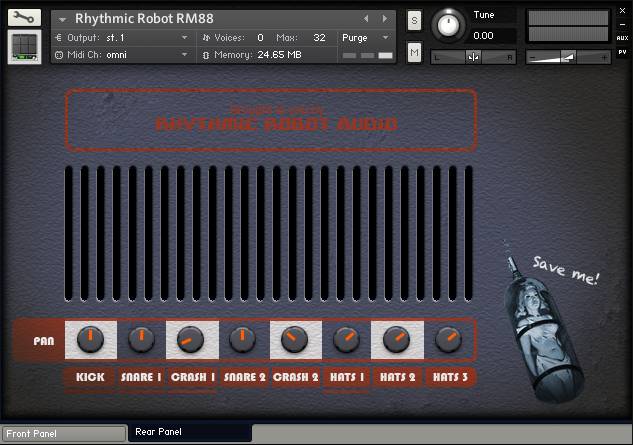
Task: Select the HATS 3 label button
Action: 451,377
